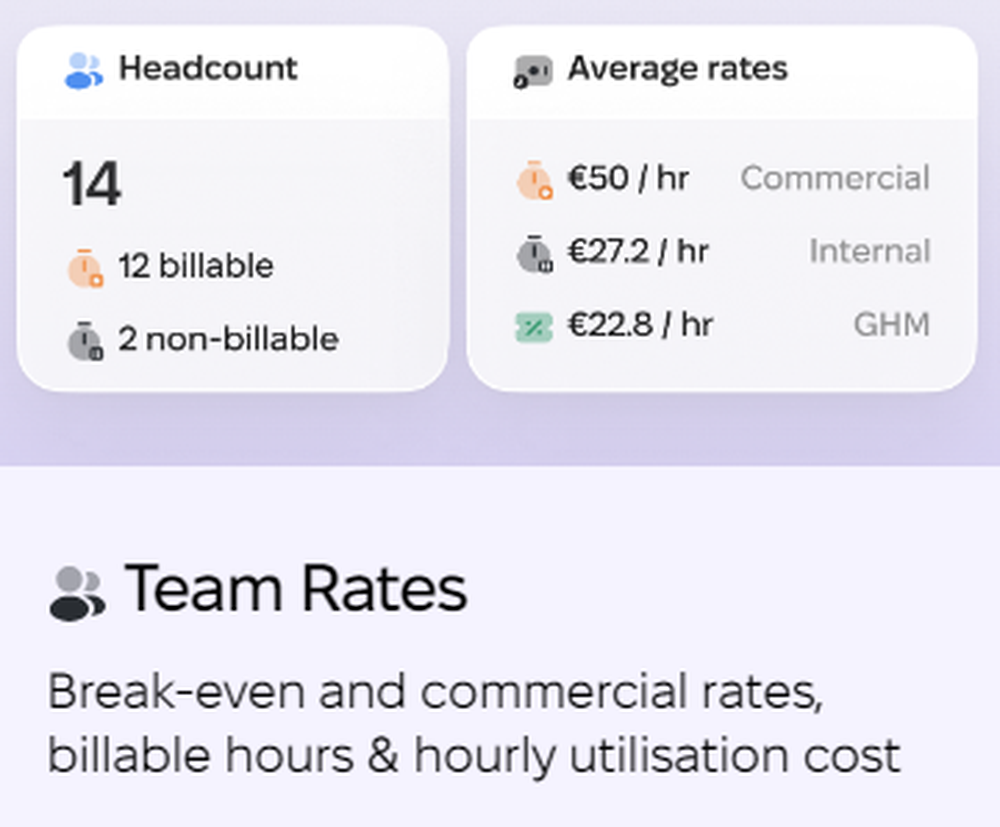Click the orange billable stopwatch icon
1000x827 pixels.
click(x=85, y=268)
